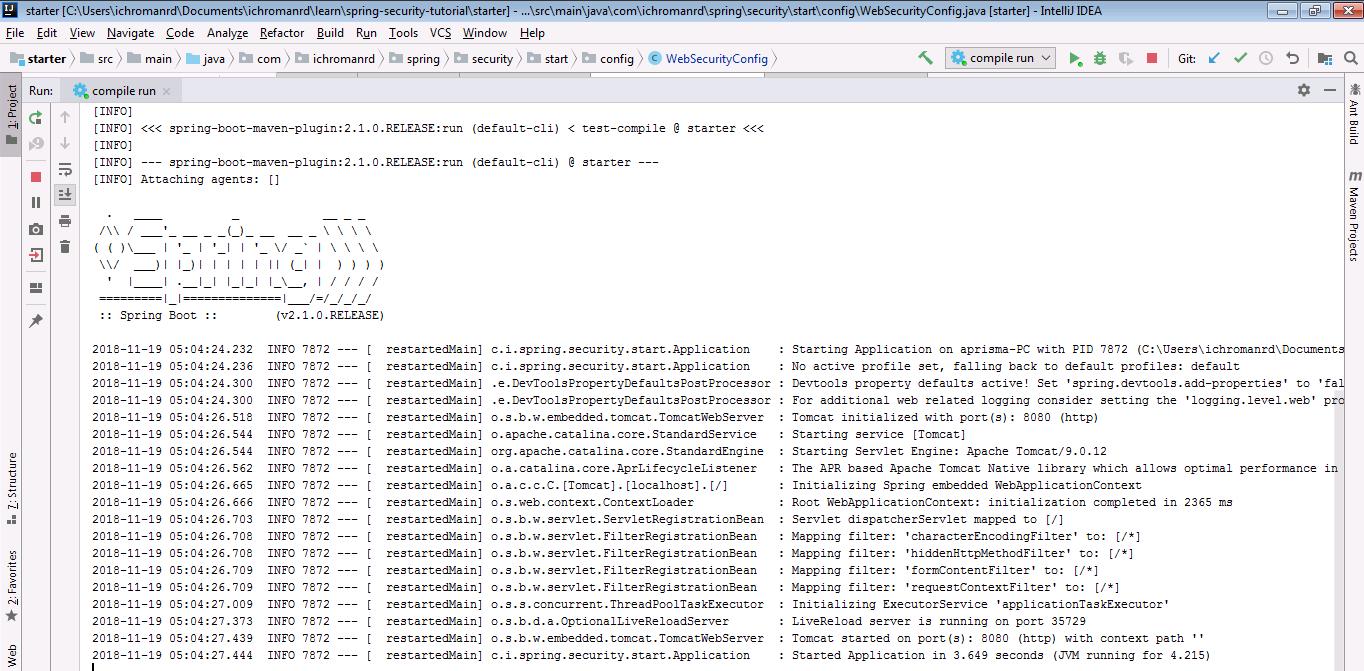Click 'java' breadcrumb folder
1364x671 pixels.
[206, 58]
